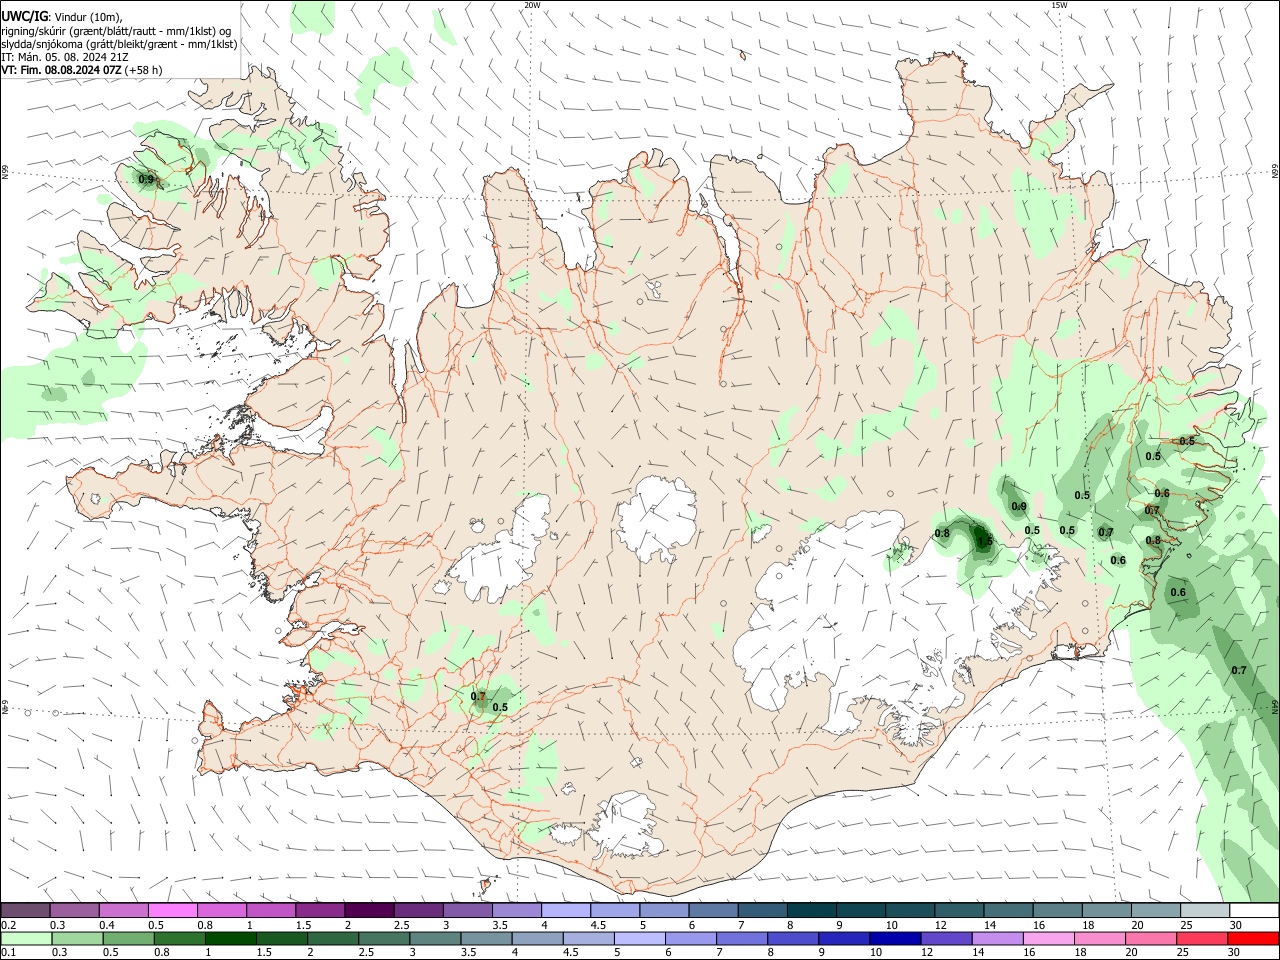This screenshot has height=960, width=1280.
Task: Pick the light pink swatch at 16 in the lower legend row
Action: coord(1049,938)
